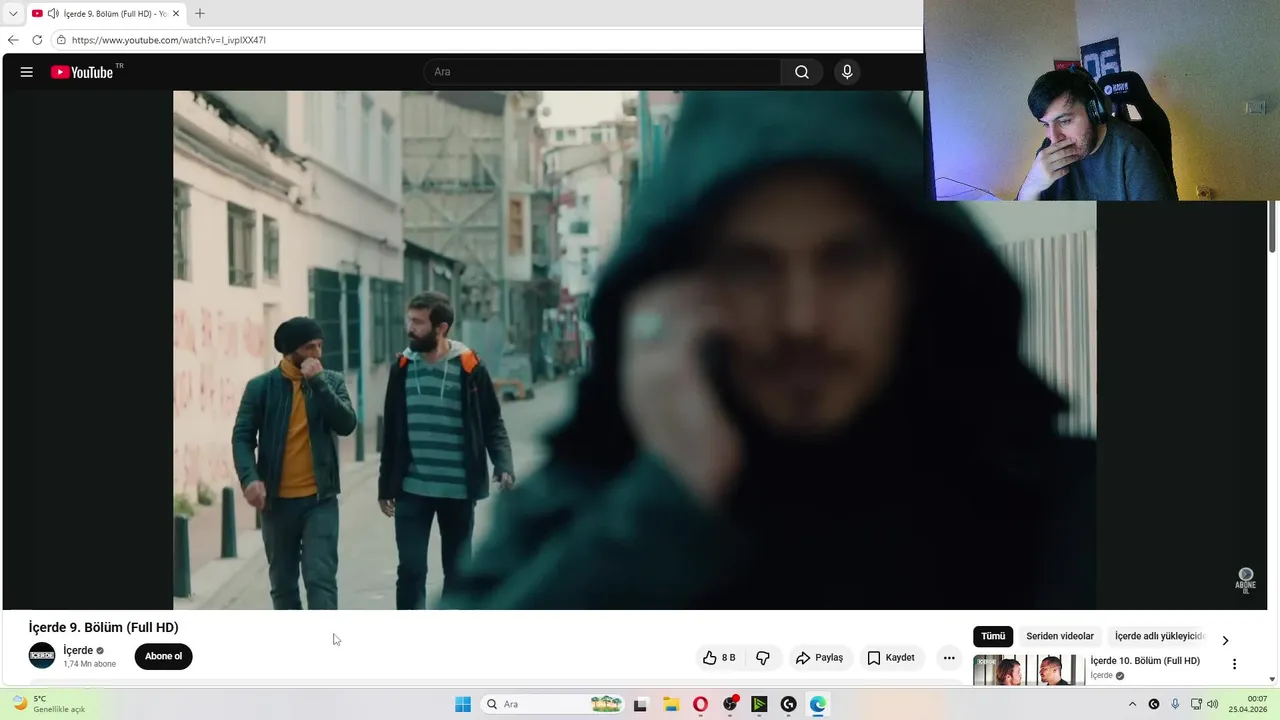Click the scroll-down arrow of page scrollbar
The height and width of the screenshot is (720, 1280).
point(1272,679)
